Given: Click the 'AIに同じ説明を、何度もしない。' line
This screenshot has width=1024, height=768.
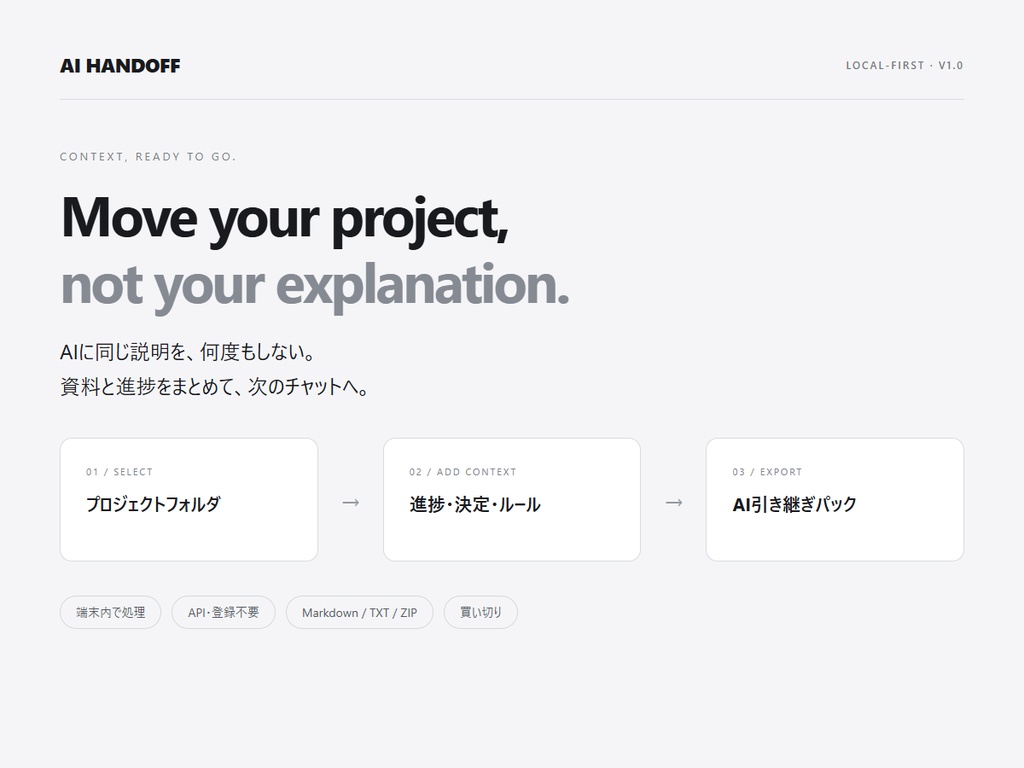Looking at the screenshot, I should pyautogui.click(x=188, y=352).
